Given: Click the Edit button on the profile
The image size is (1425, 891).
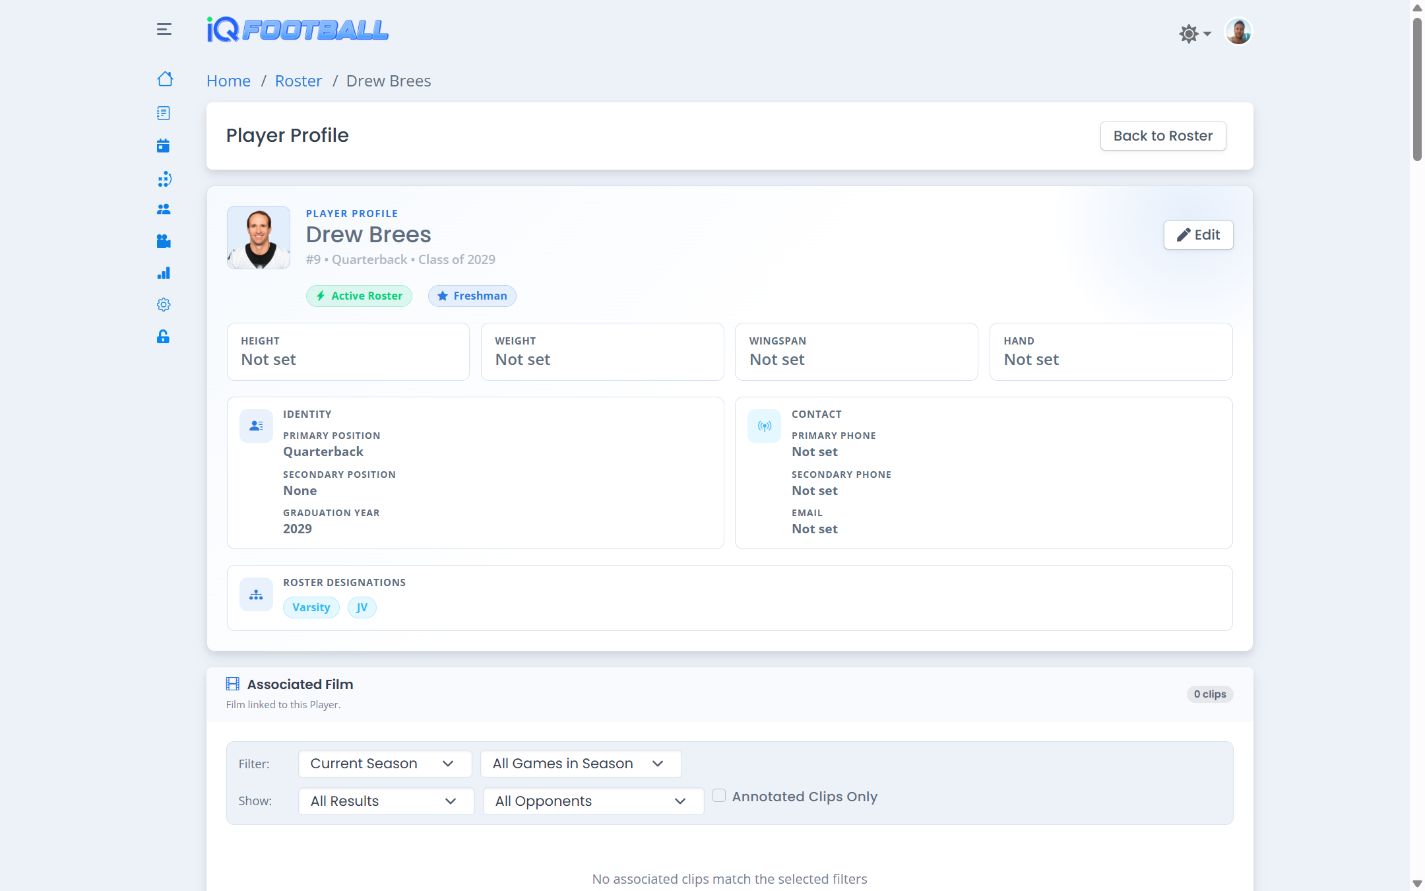Looking at the screenshot, I should pos(1198,235).
